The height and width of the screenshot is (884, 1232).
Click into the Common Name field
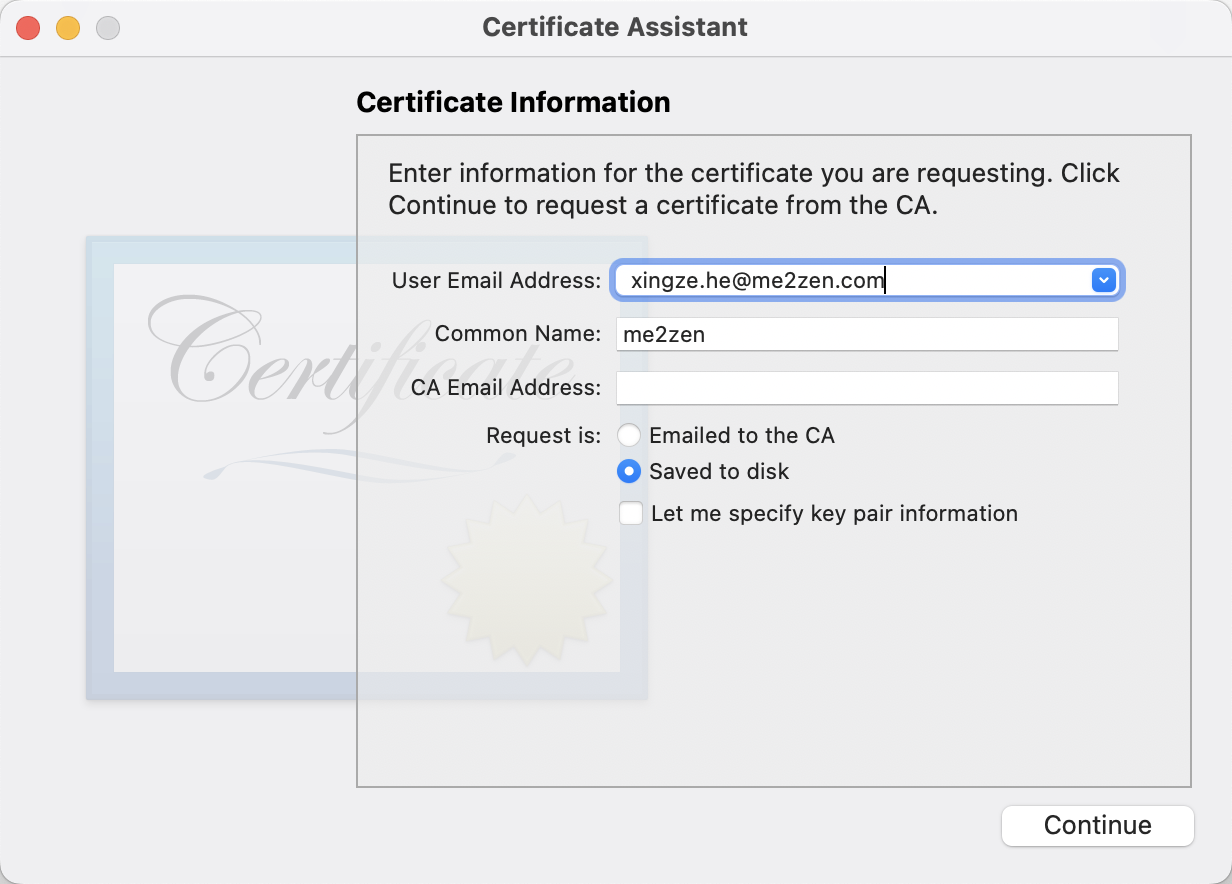point(866,335)
